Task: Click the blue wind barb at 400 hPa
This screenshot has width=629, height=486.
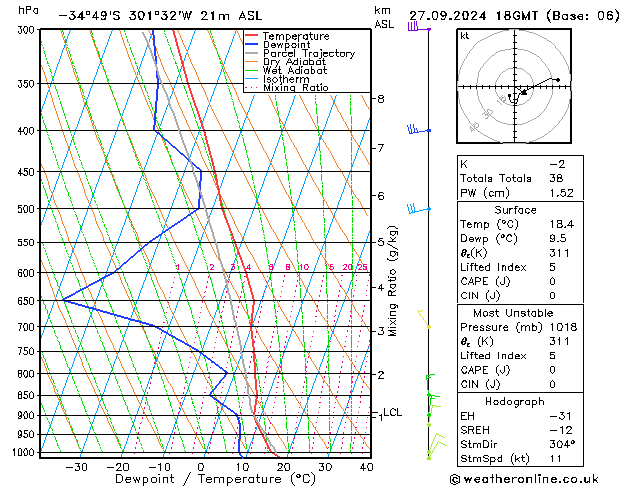Action: 419,129
